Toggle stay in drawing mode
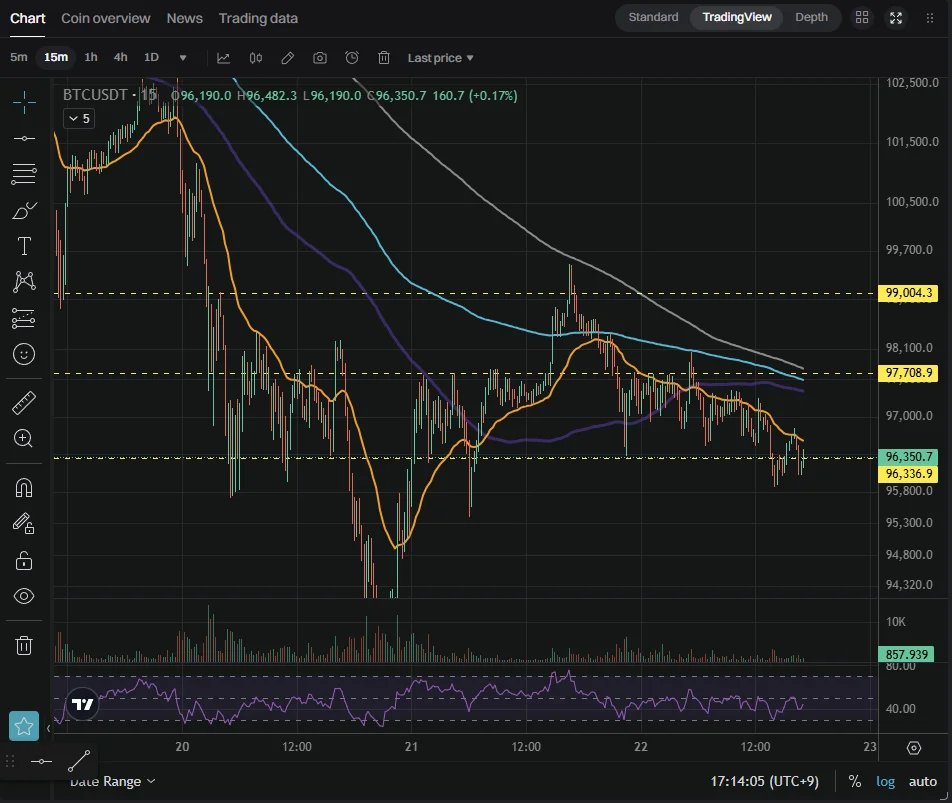952x803 pixels. (24, 523)
